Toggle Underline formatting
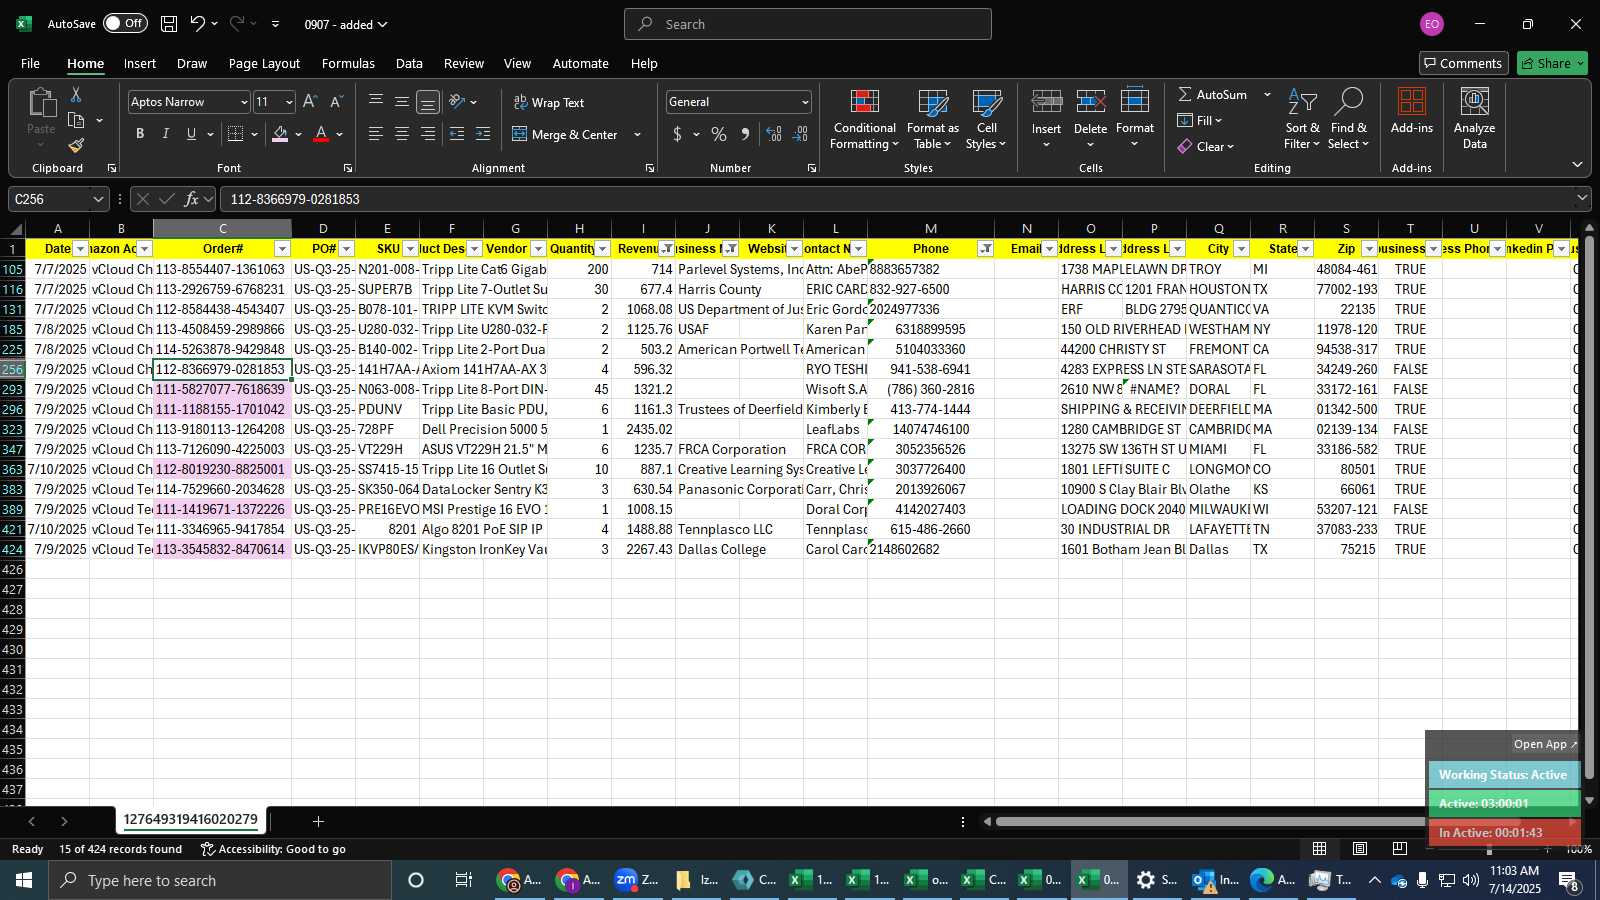The height and width of the screenshot is (900, 1600). 191,134
